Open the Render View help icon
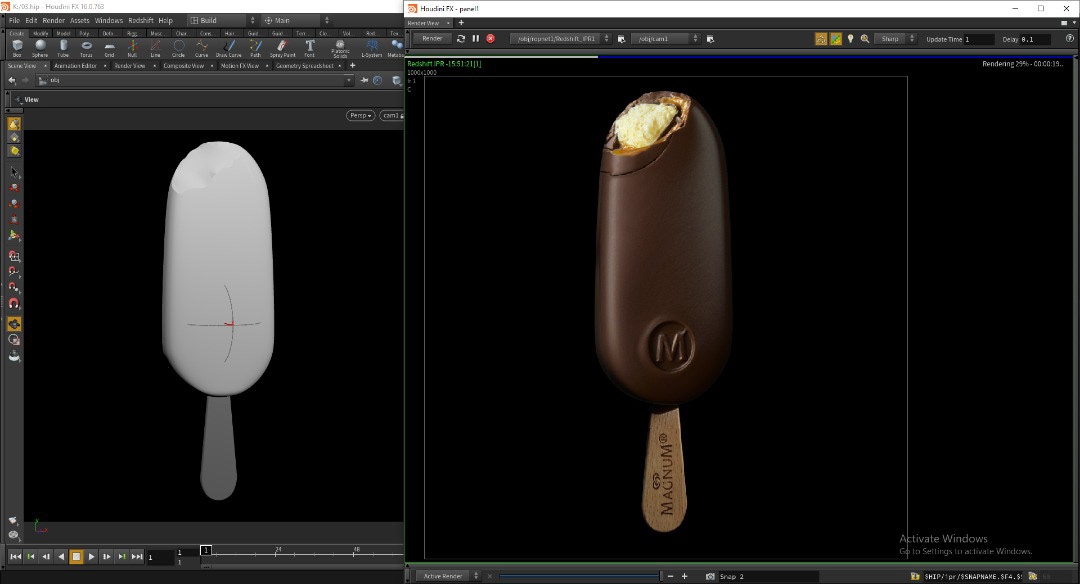This screenshot has height=584, width=1080. click(1070, 39)
